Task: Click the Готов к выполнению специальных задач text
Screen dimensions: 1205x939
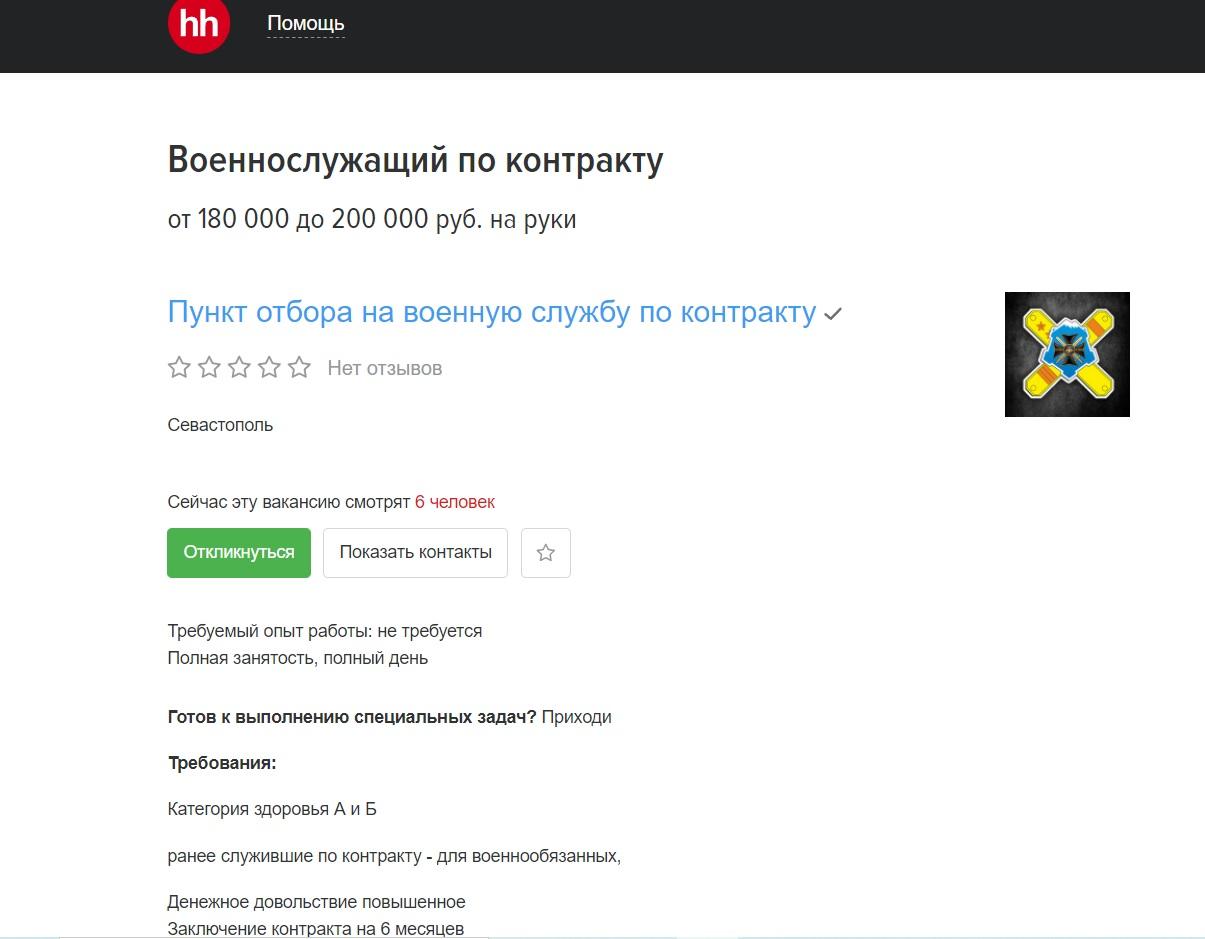Action: [352, 717]
